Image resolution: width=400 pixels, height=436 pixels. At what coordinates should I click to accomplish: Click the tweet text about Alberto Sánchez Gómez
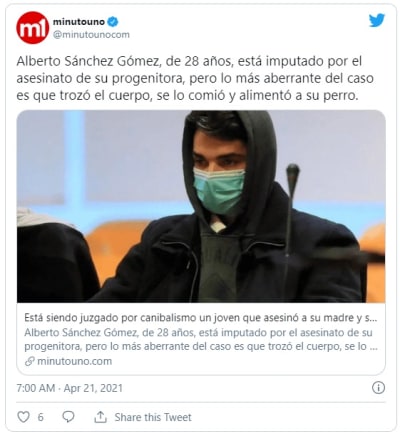(195, 78)
